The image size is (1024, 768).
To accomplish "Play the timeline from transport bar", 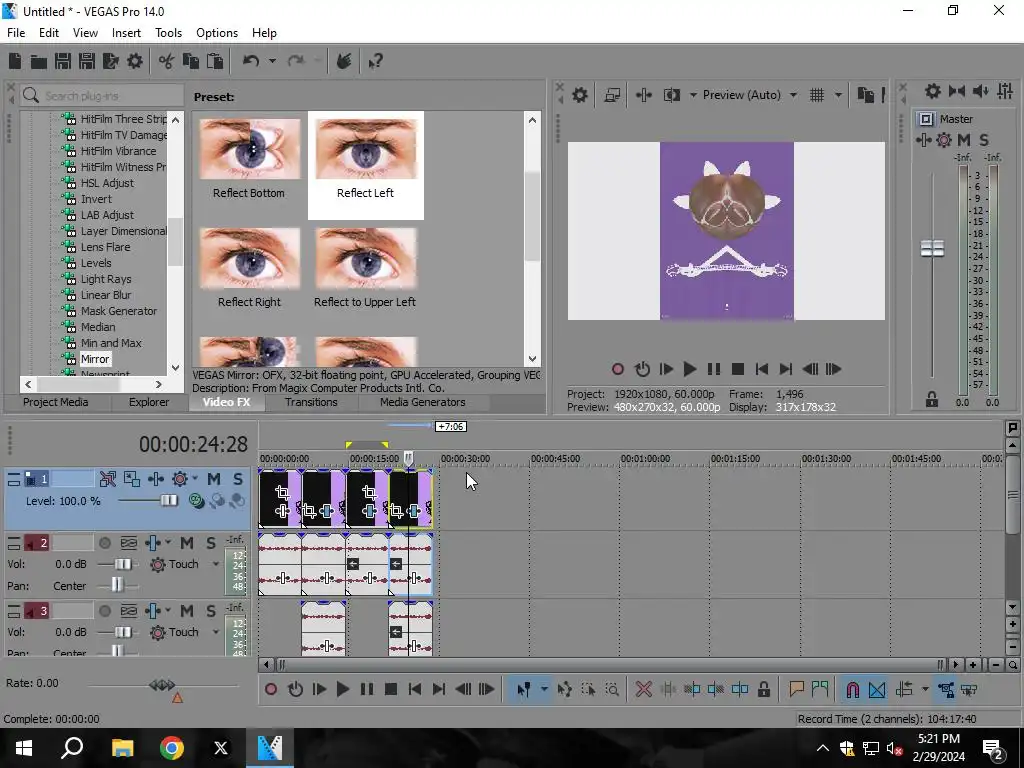I will click(x=342, y=689).
